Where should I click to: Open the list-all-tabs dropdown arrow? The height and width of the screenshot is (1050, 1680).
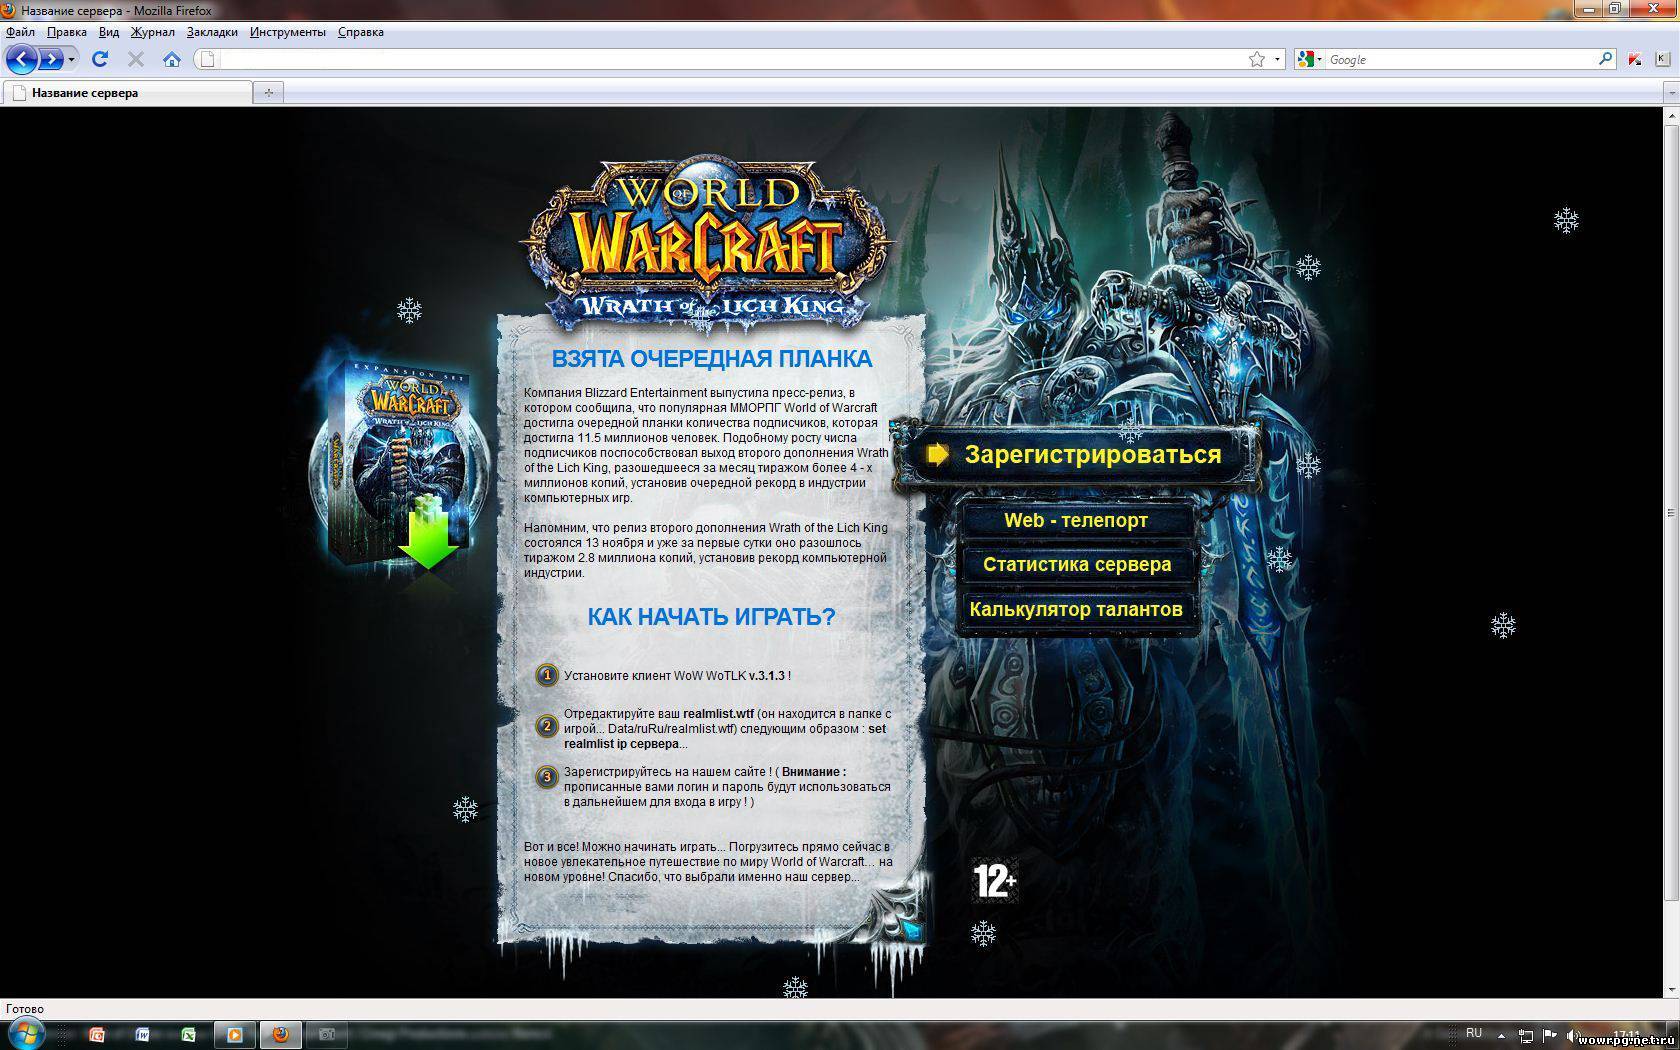(x=1671, y=93)
